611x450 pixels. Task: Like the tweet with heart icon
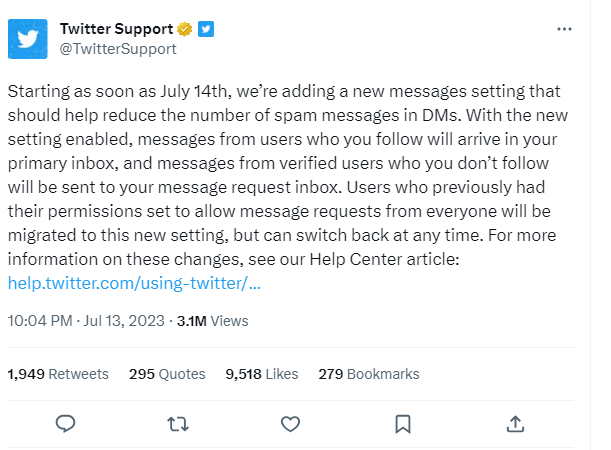pyautogui.click(x=290, y=423)
